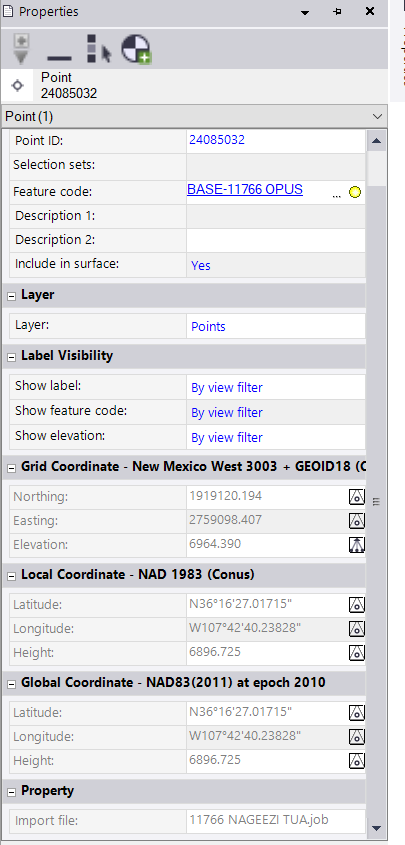
Task: Click the Description 2 input field
Action: (276, 240)
